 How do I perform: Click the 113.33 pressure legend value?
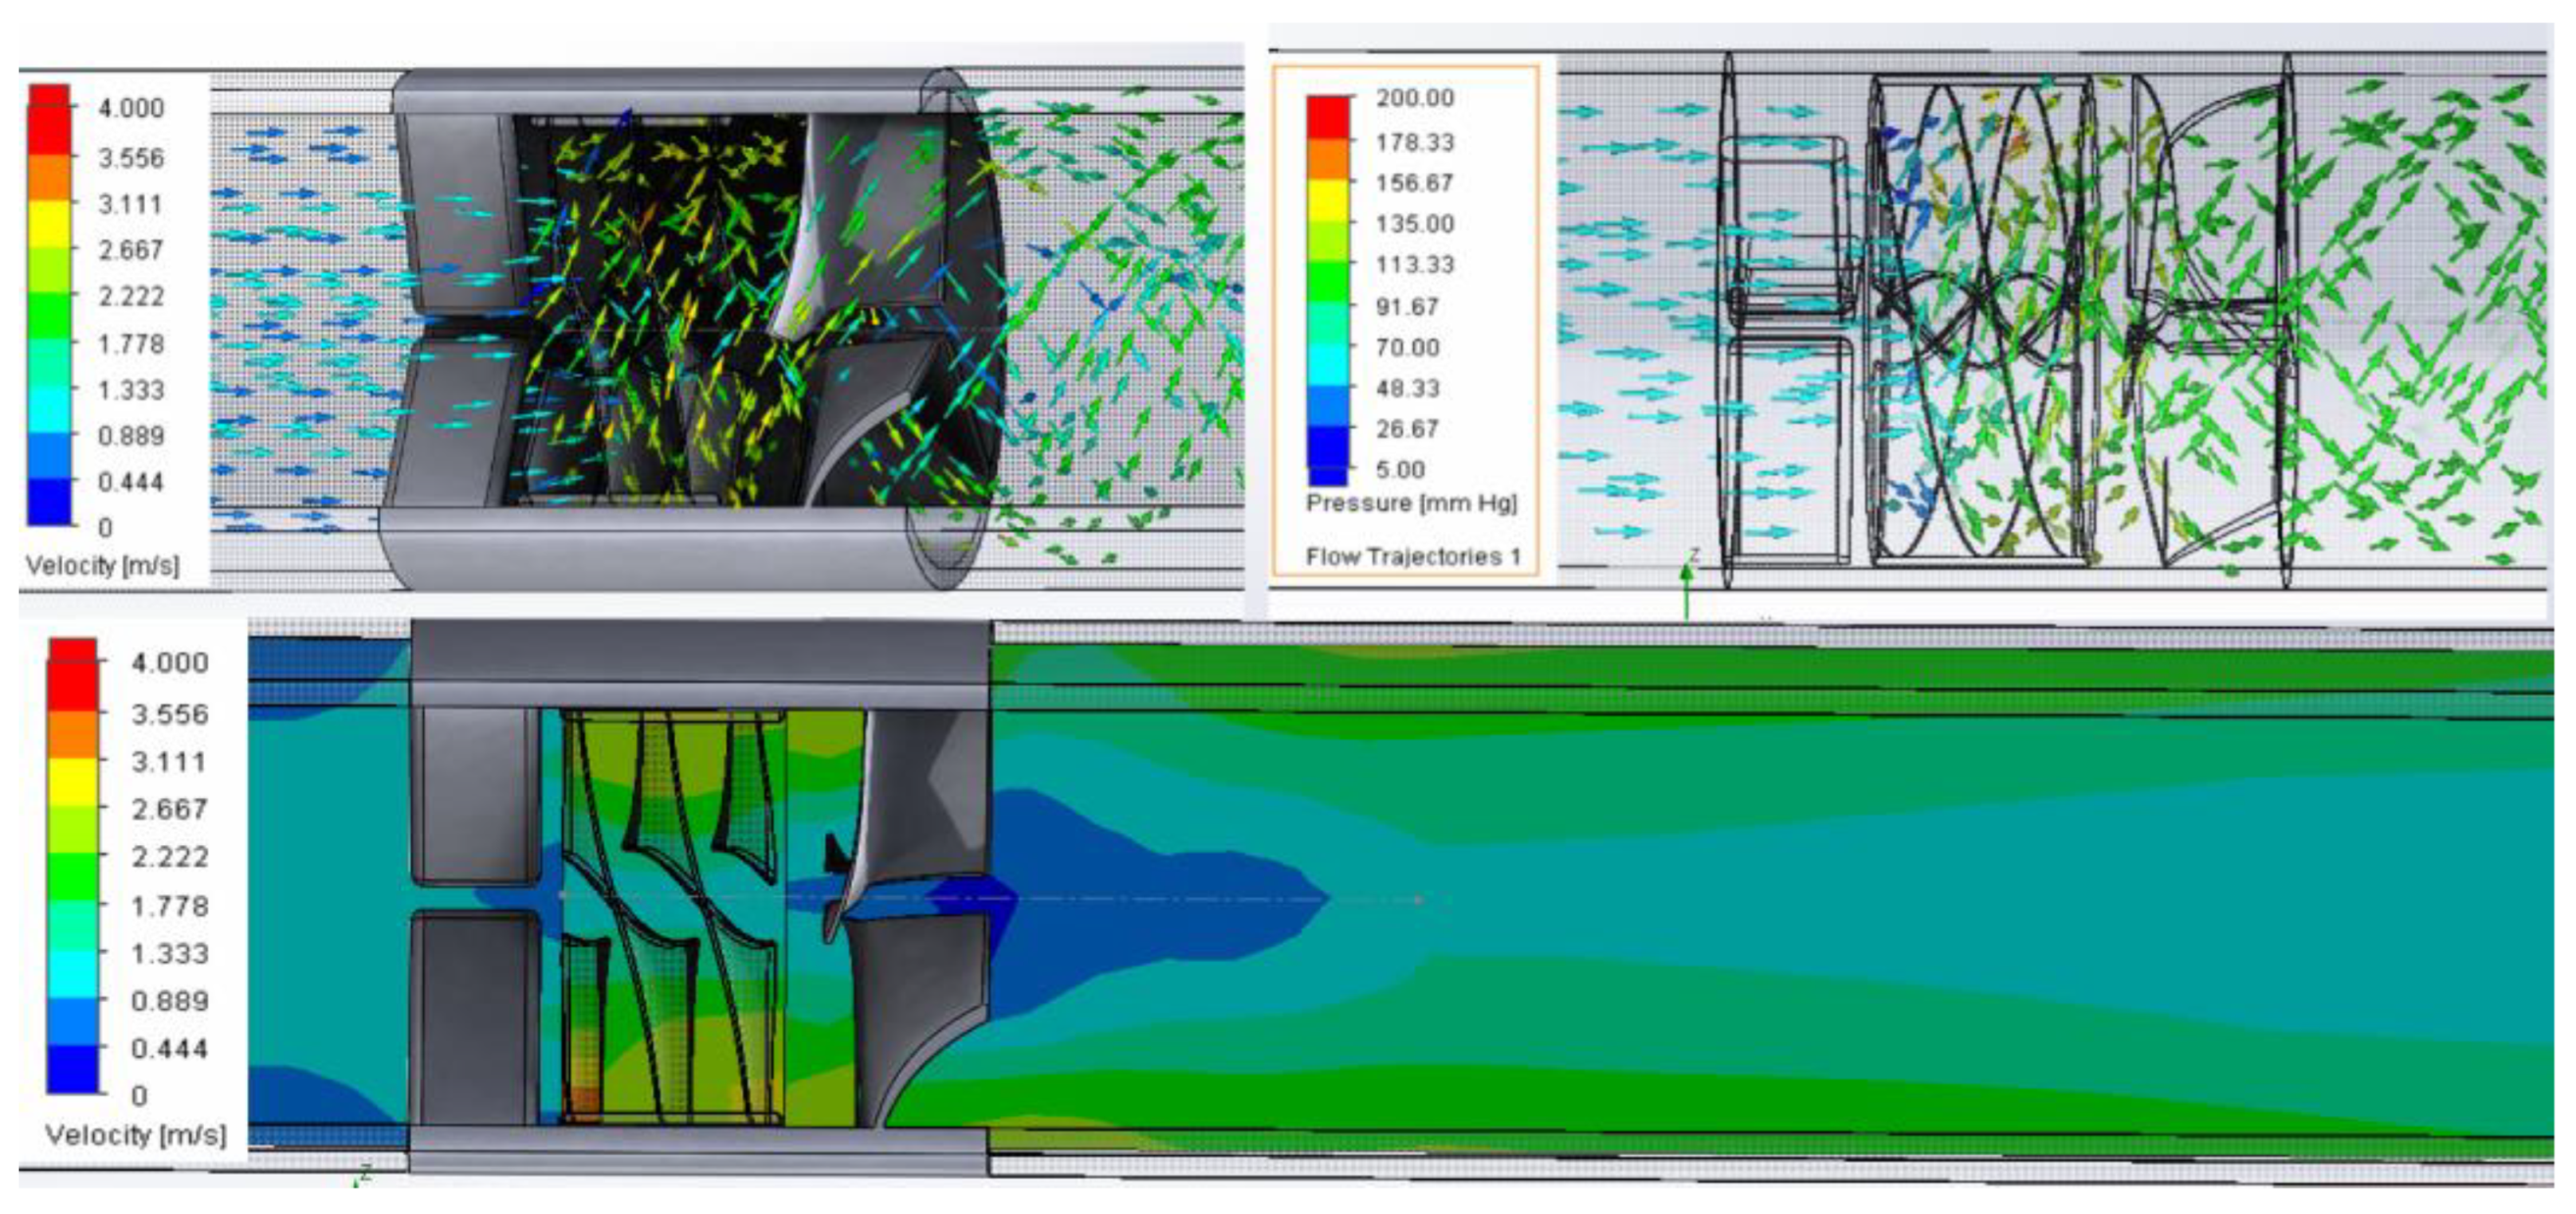click(1414, 265)
